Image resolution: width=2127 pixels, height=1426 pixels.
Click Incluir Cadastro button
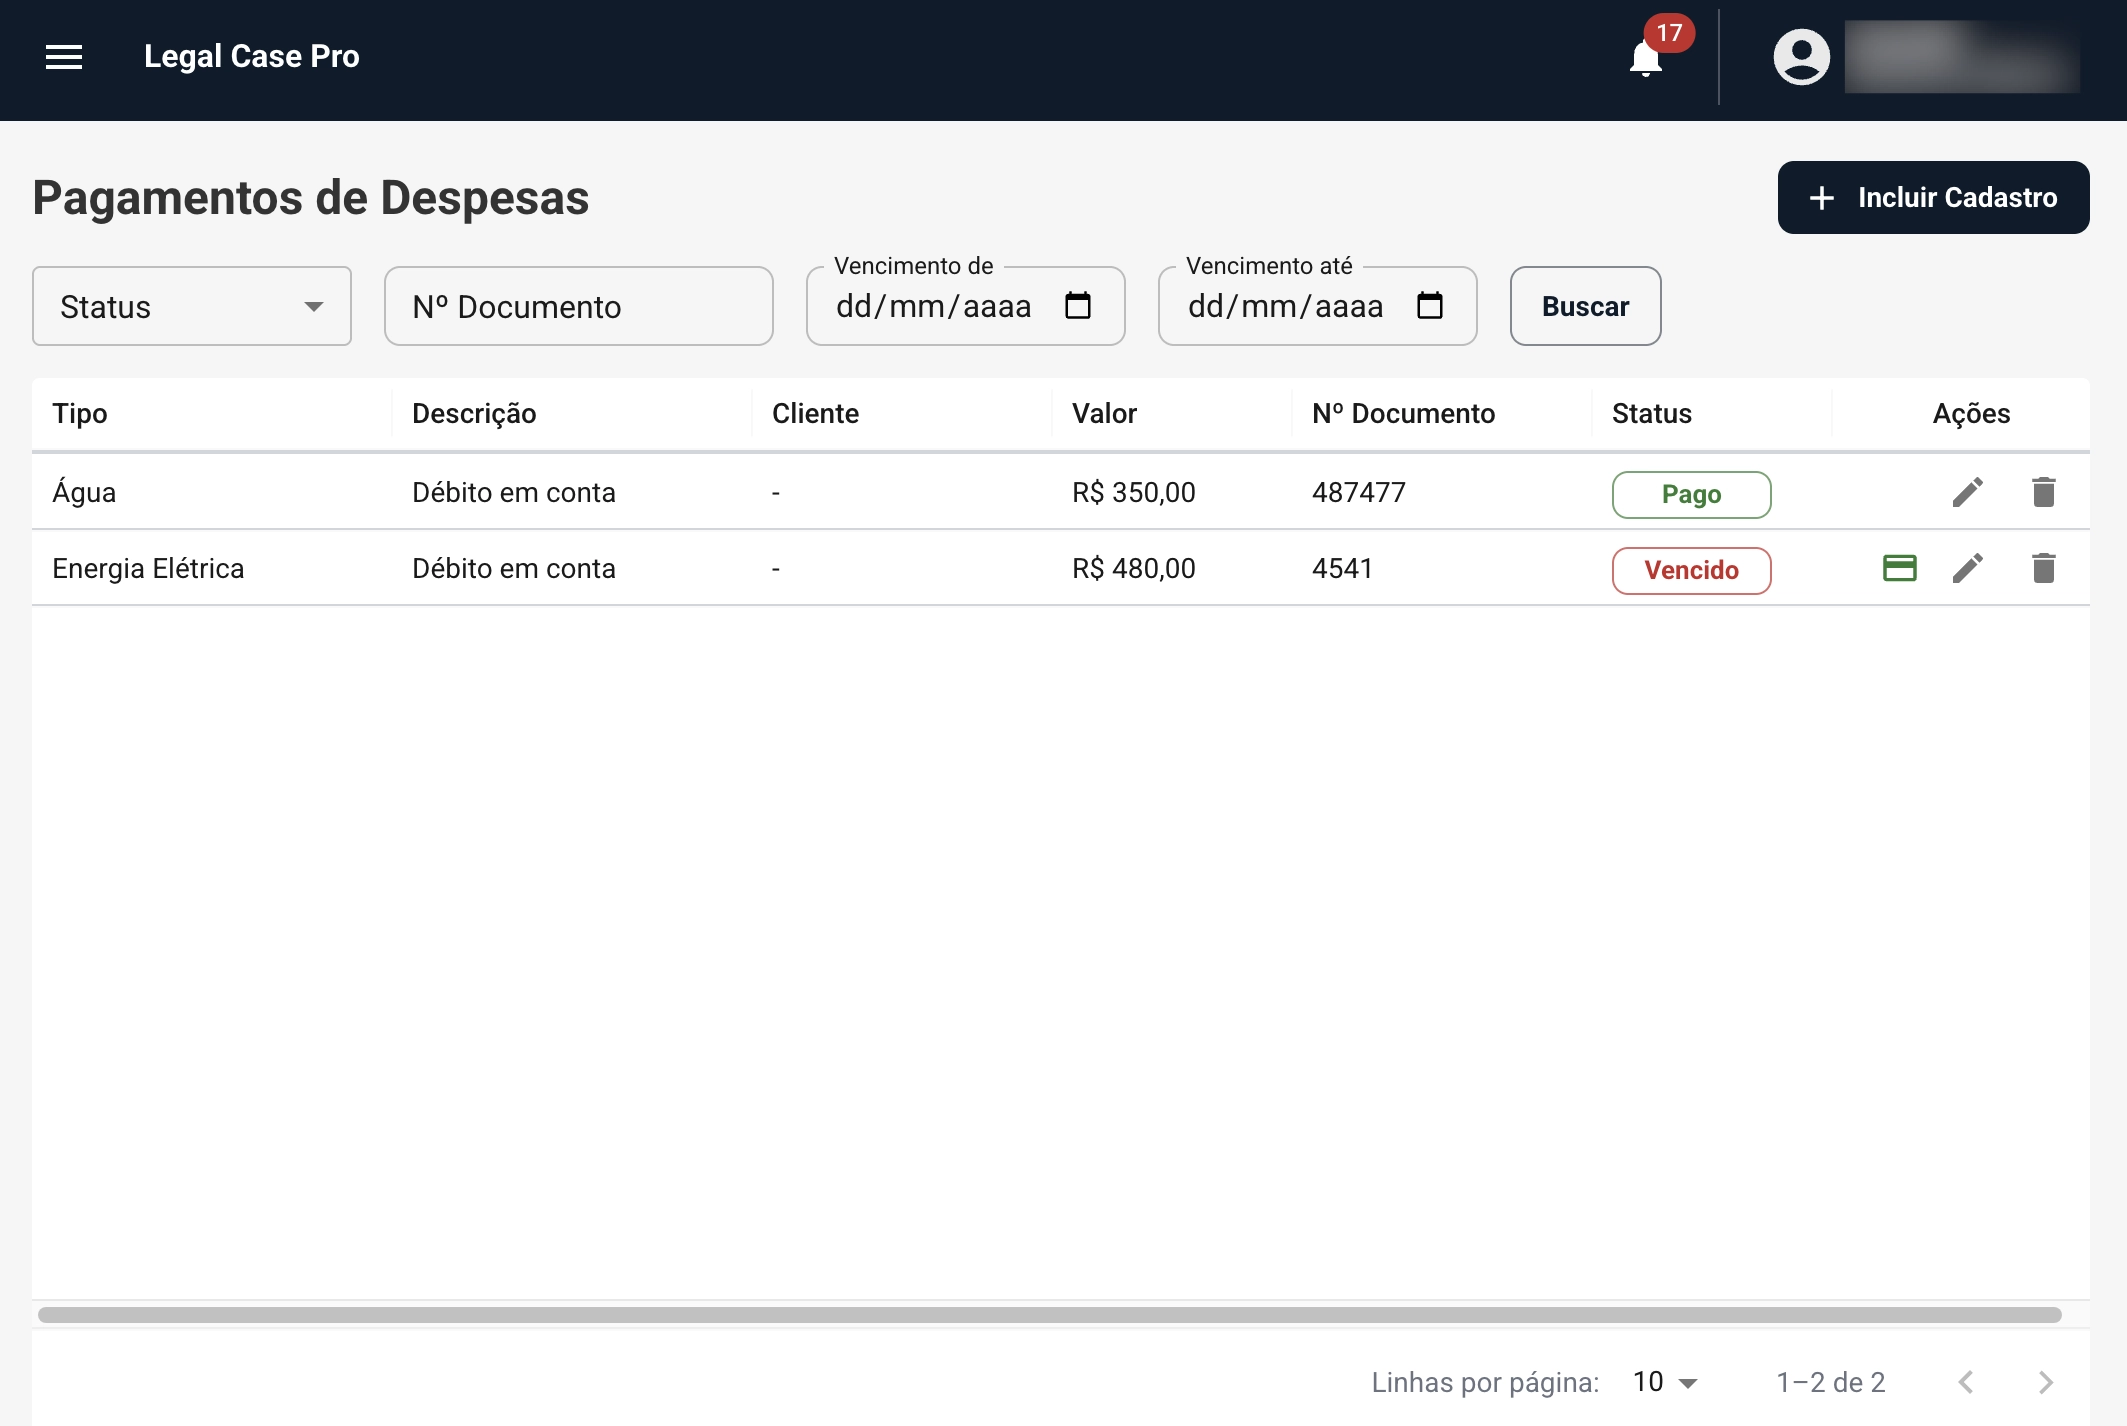pyautogui.click(x=1933, y=197)
